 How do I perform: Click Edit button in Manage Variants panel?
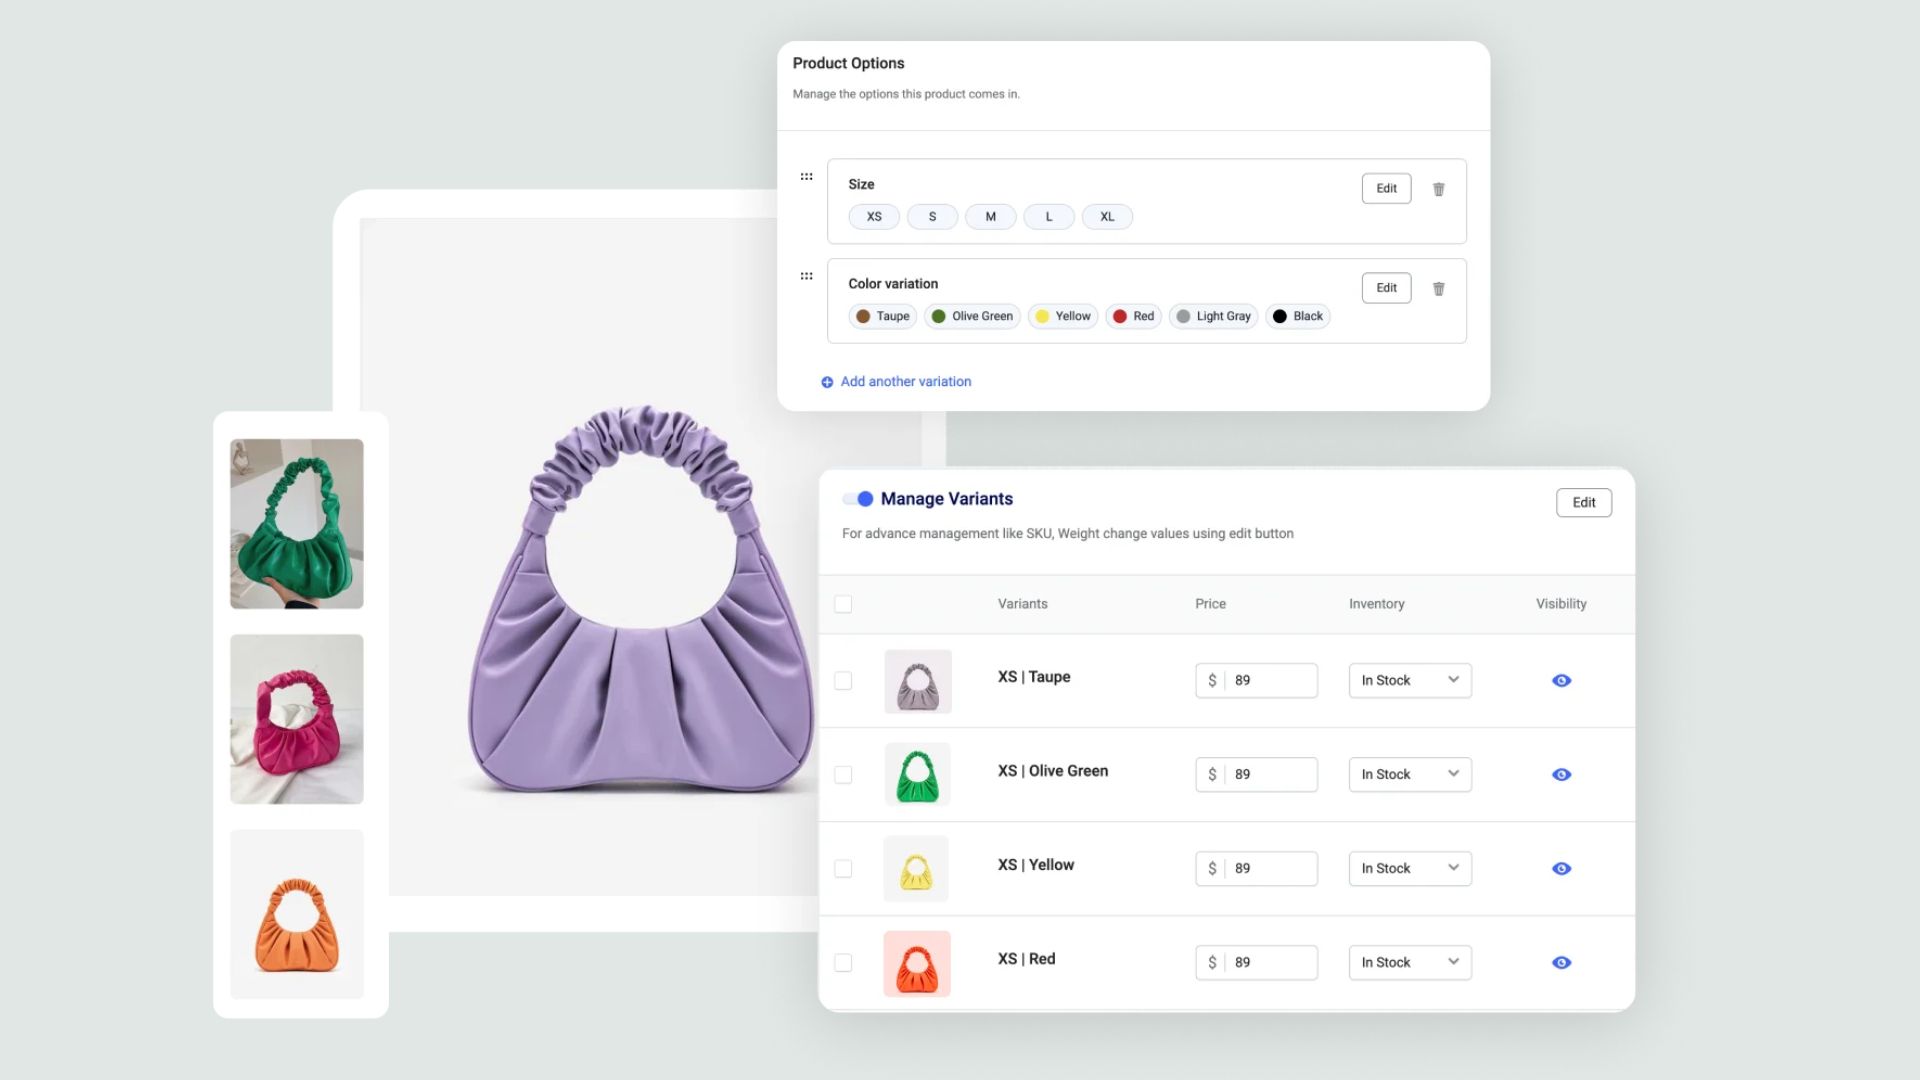[1584, 502]
